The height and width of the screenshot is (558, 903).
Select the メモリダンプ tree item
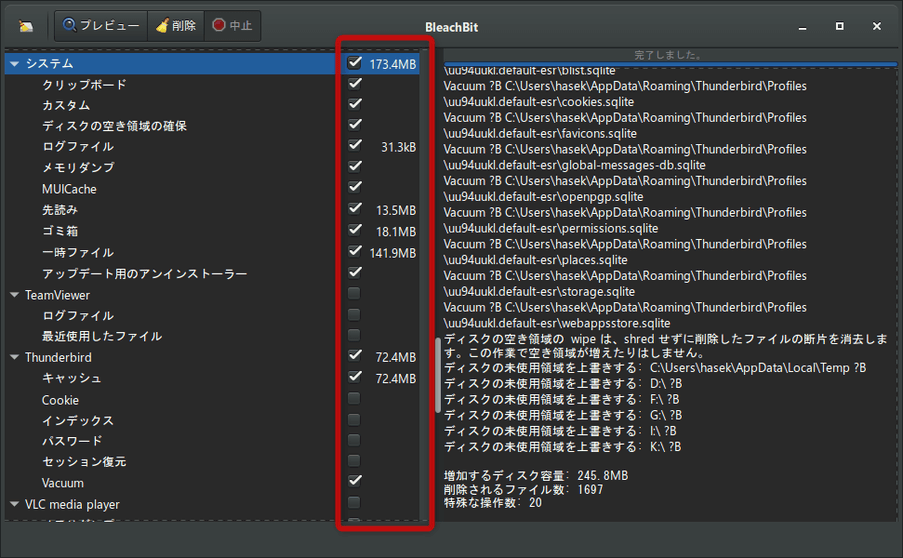coord(78,168)
